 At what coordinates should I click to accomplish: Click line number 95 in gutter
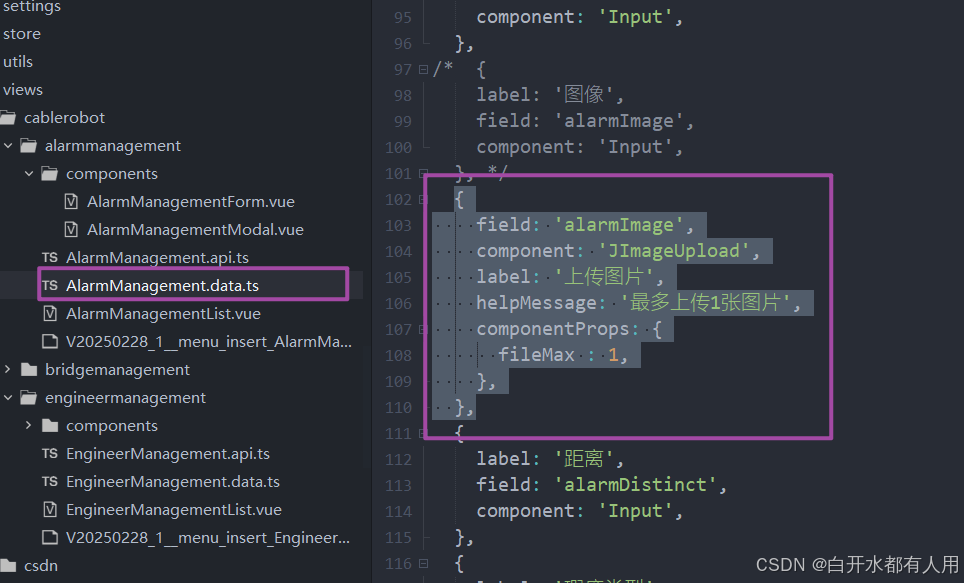[403, 17]
